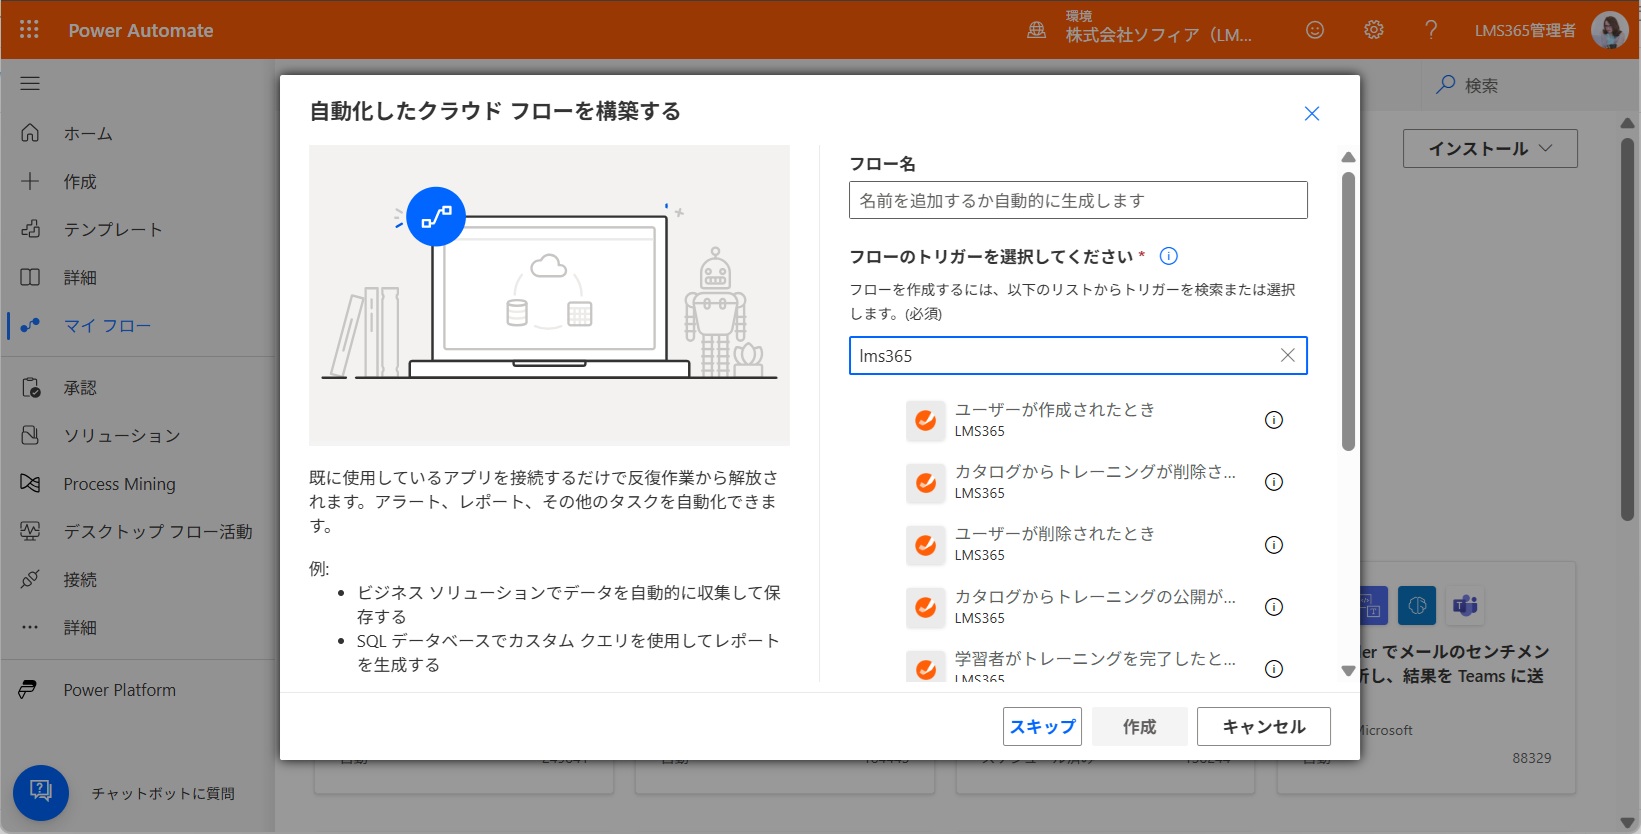Open the settings gear icon
This screenshot has height=834, width=1641.
point(1374,30)
